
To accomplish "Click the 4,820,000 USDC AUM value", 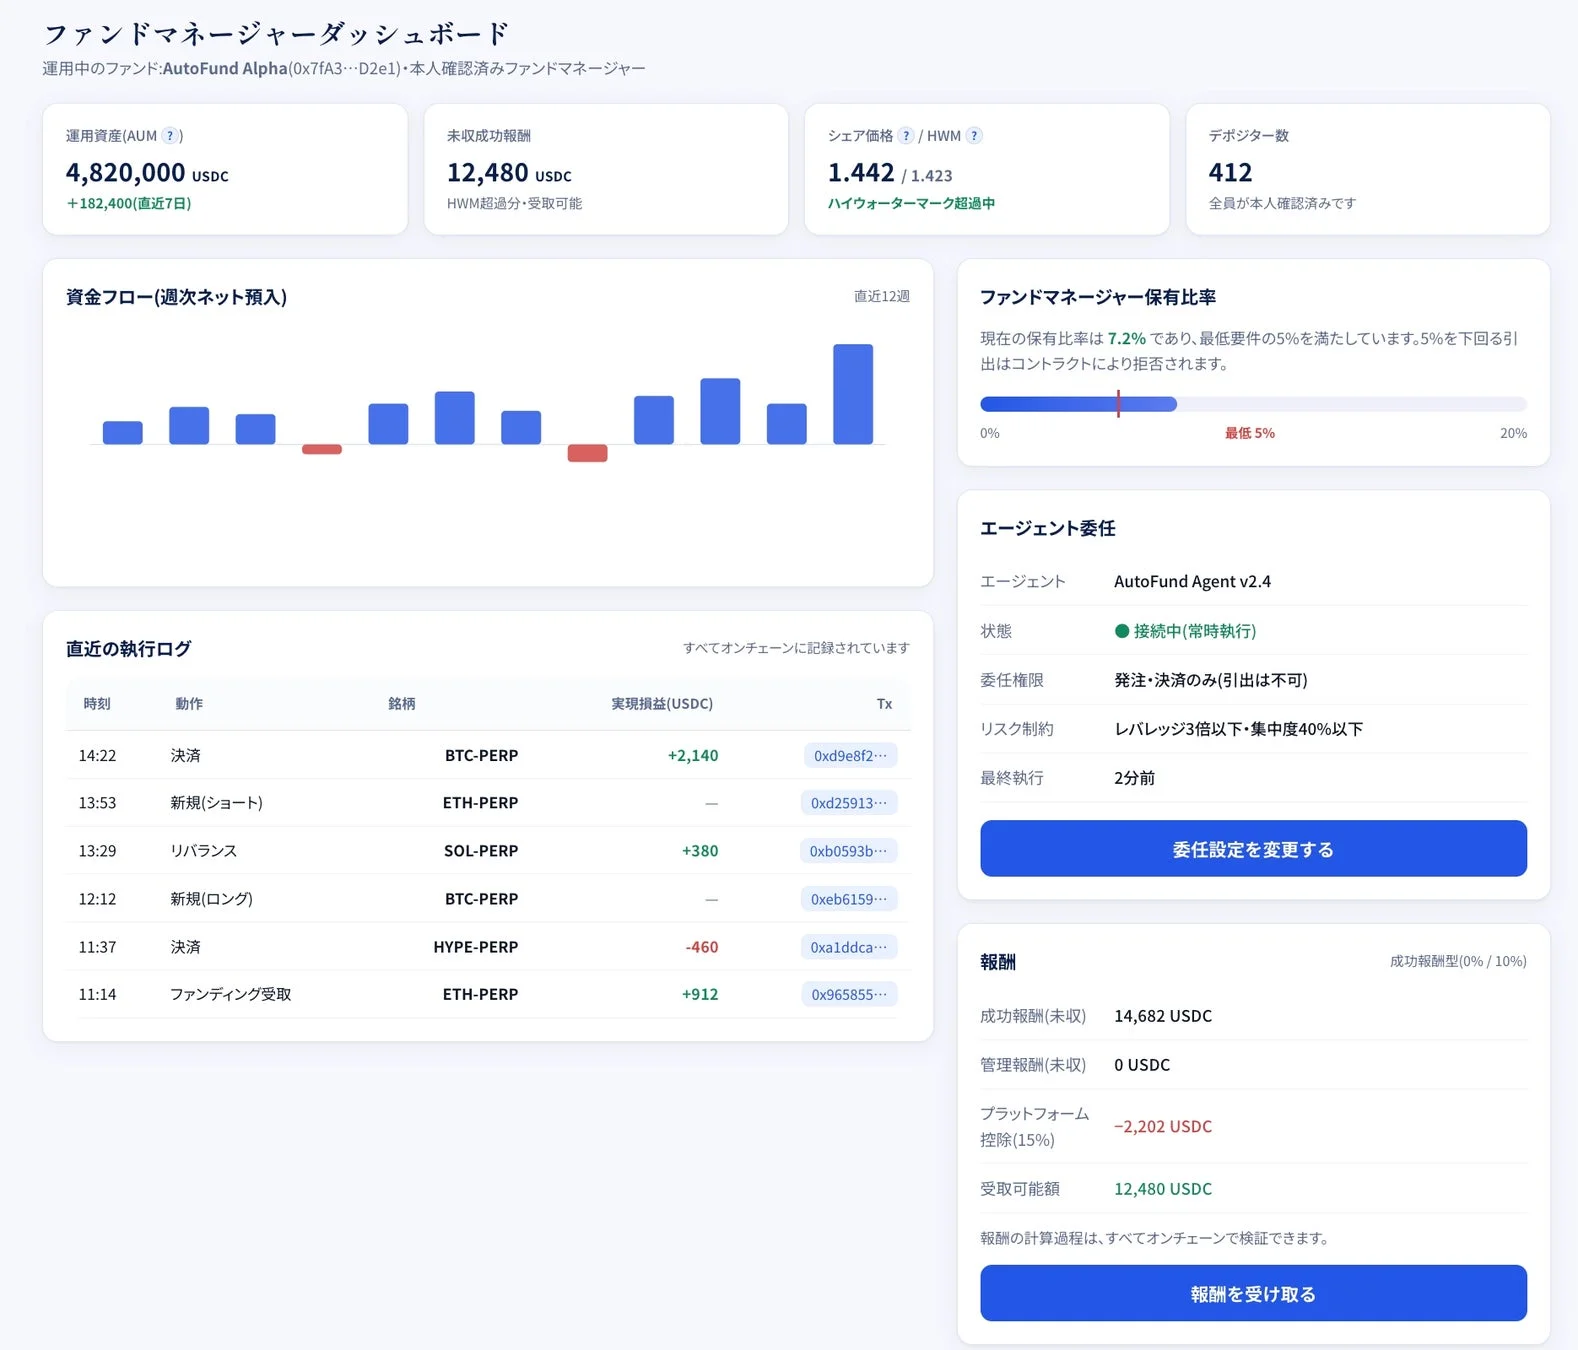I will tap(147, 173).
